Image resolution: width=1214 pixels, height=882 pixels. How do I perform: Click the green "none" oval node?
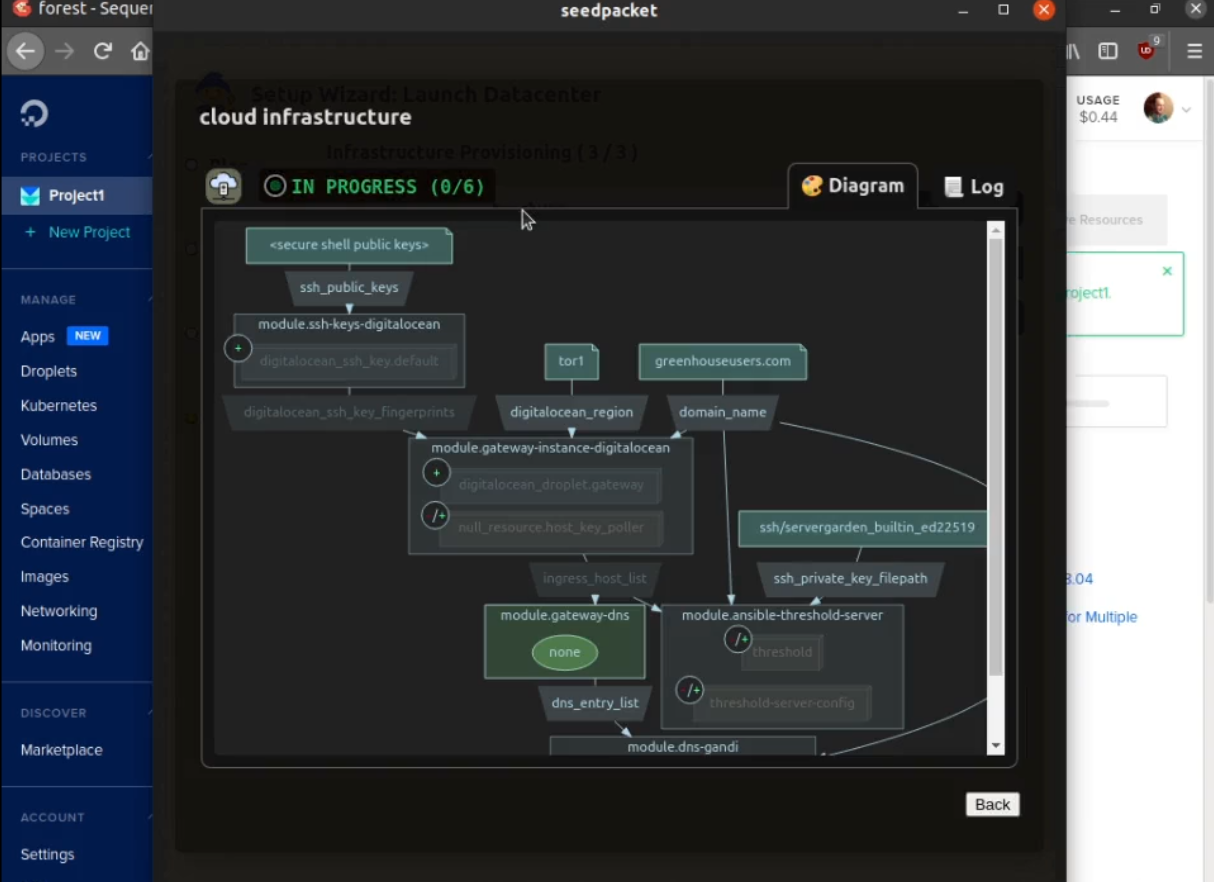click(565, 652)
